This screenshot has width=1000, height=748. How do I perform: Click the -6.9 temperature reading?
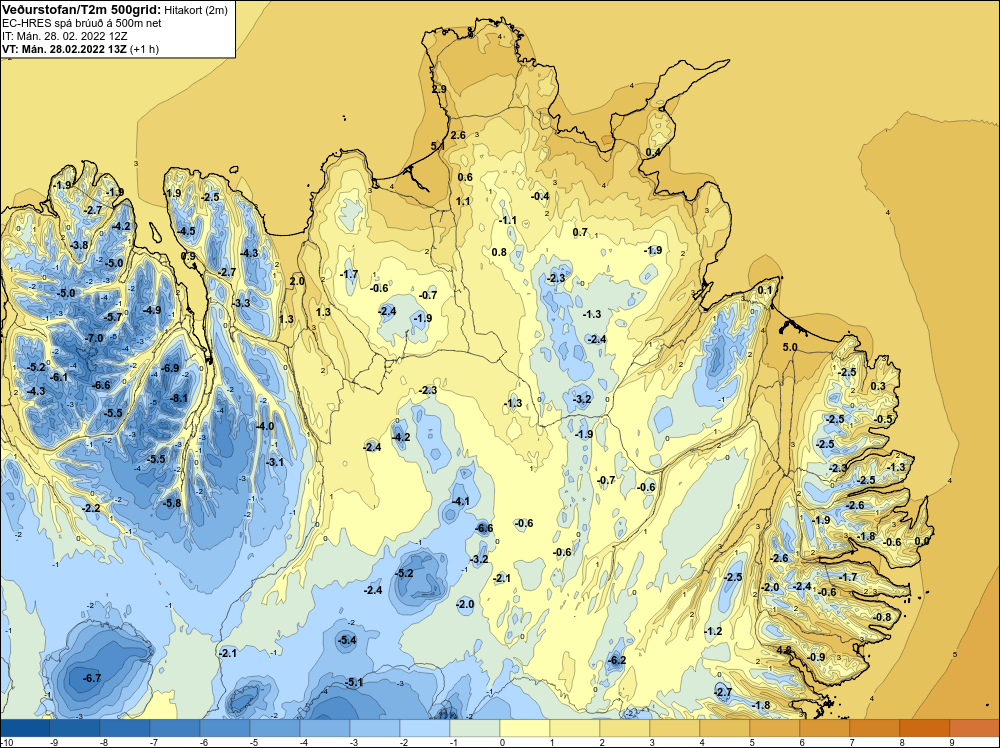170,368
